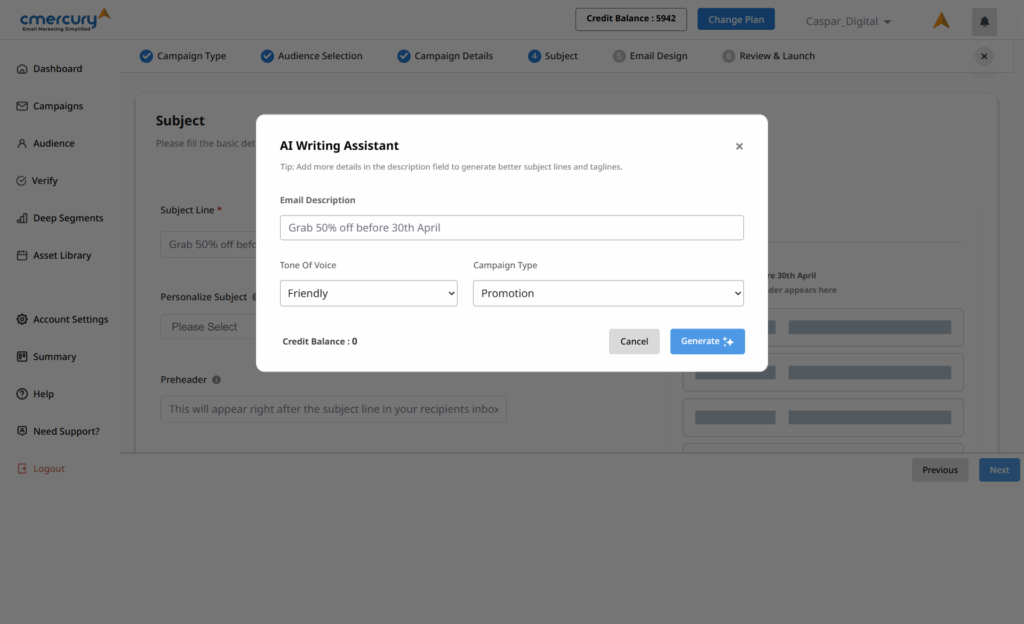Open the Campaign Type dropdown
This screenshot has width=1024, height=624.
point(608,293)
